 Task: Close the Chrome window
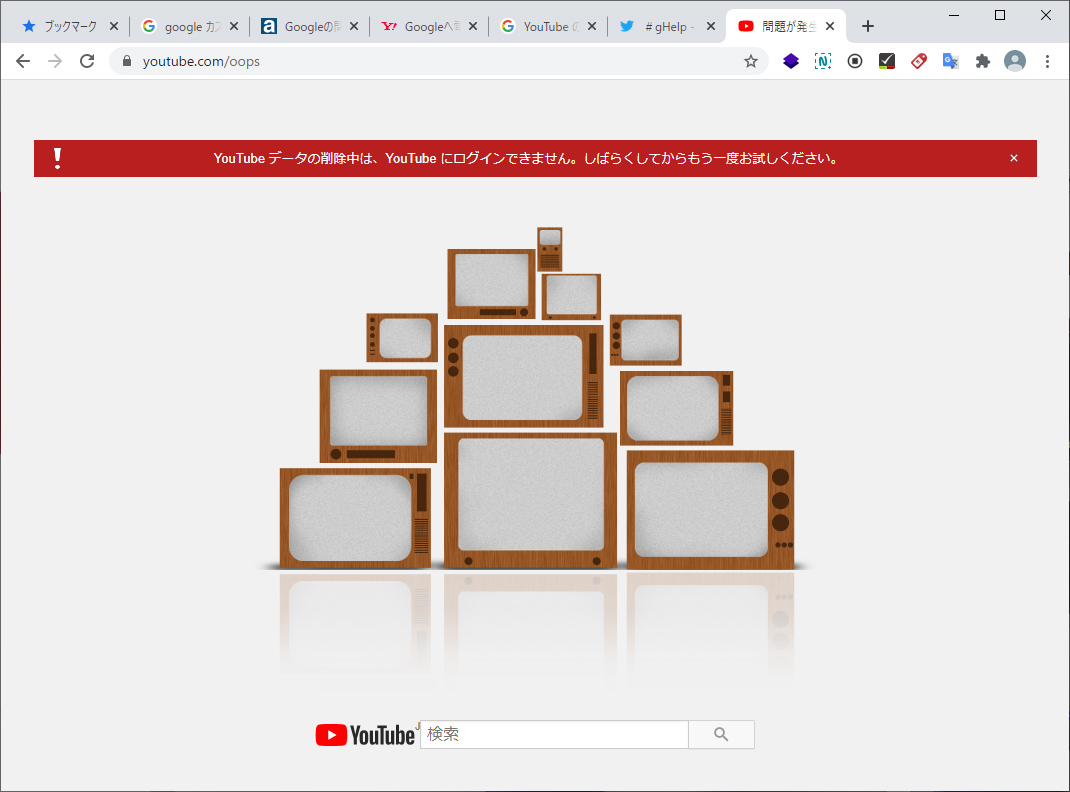[1045, 15]
